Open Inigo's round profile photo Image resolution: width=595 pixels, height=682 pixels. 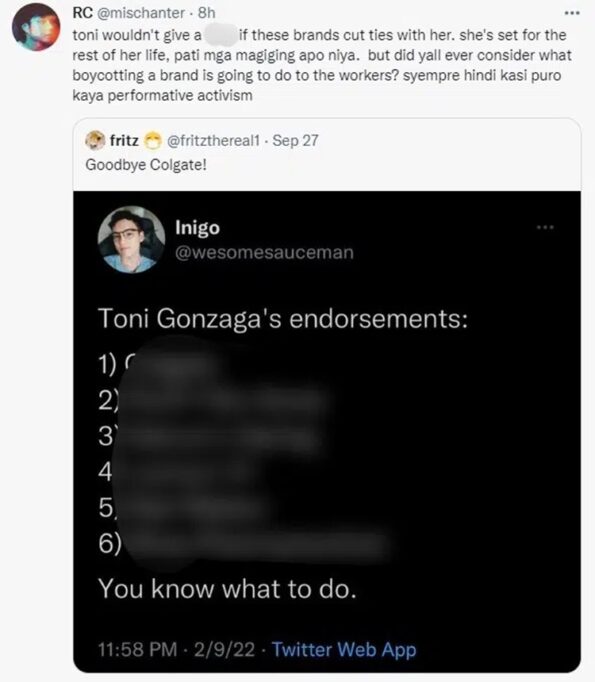pos(131,240)
